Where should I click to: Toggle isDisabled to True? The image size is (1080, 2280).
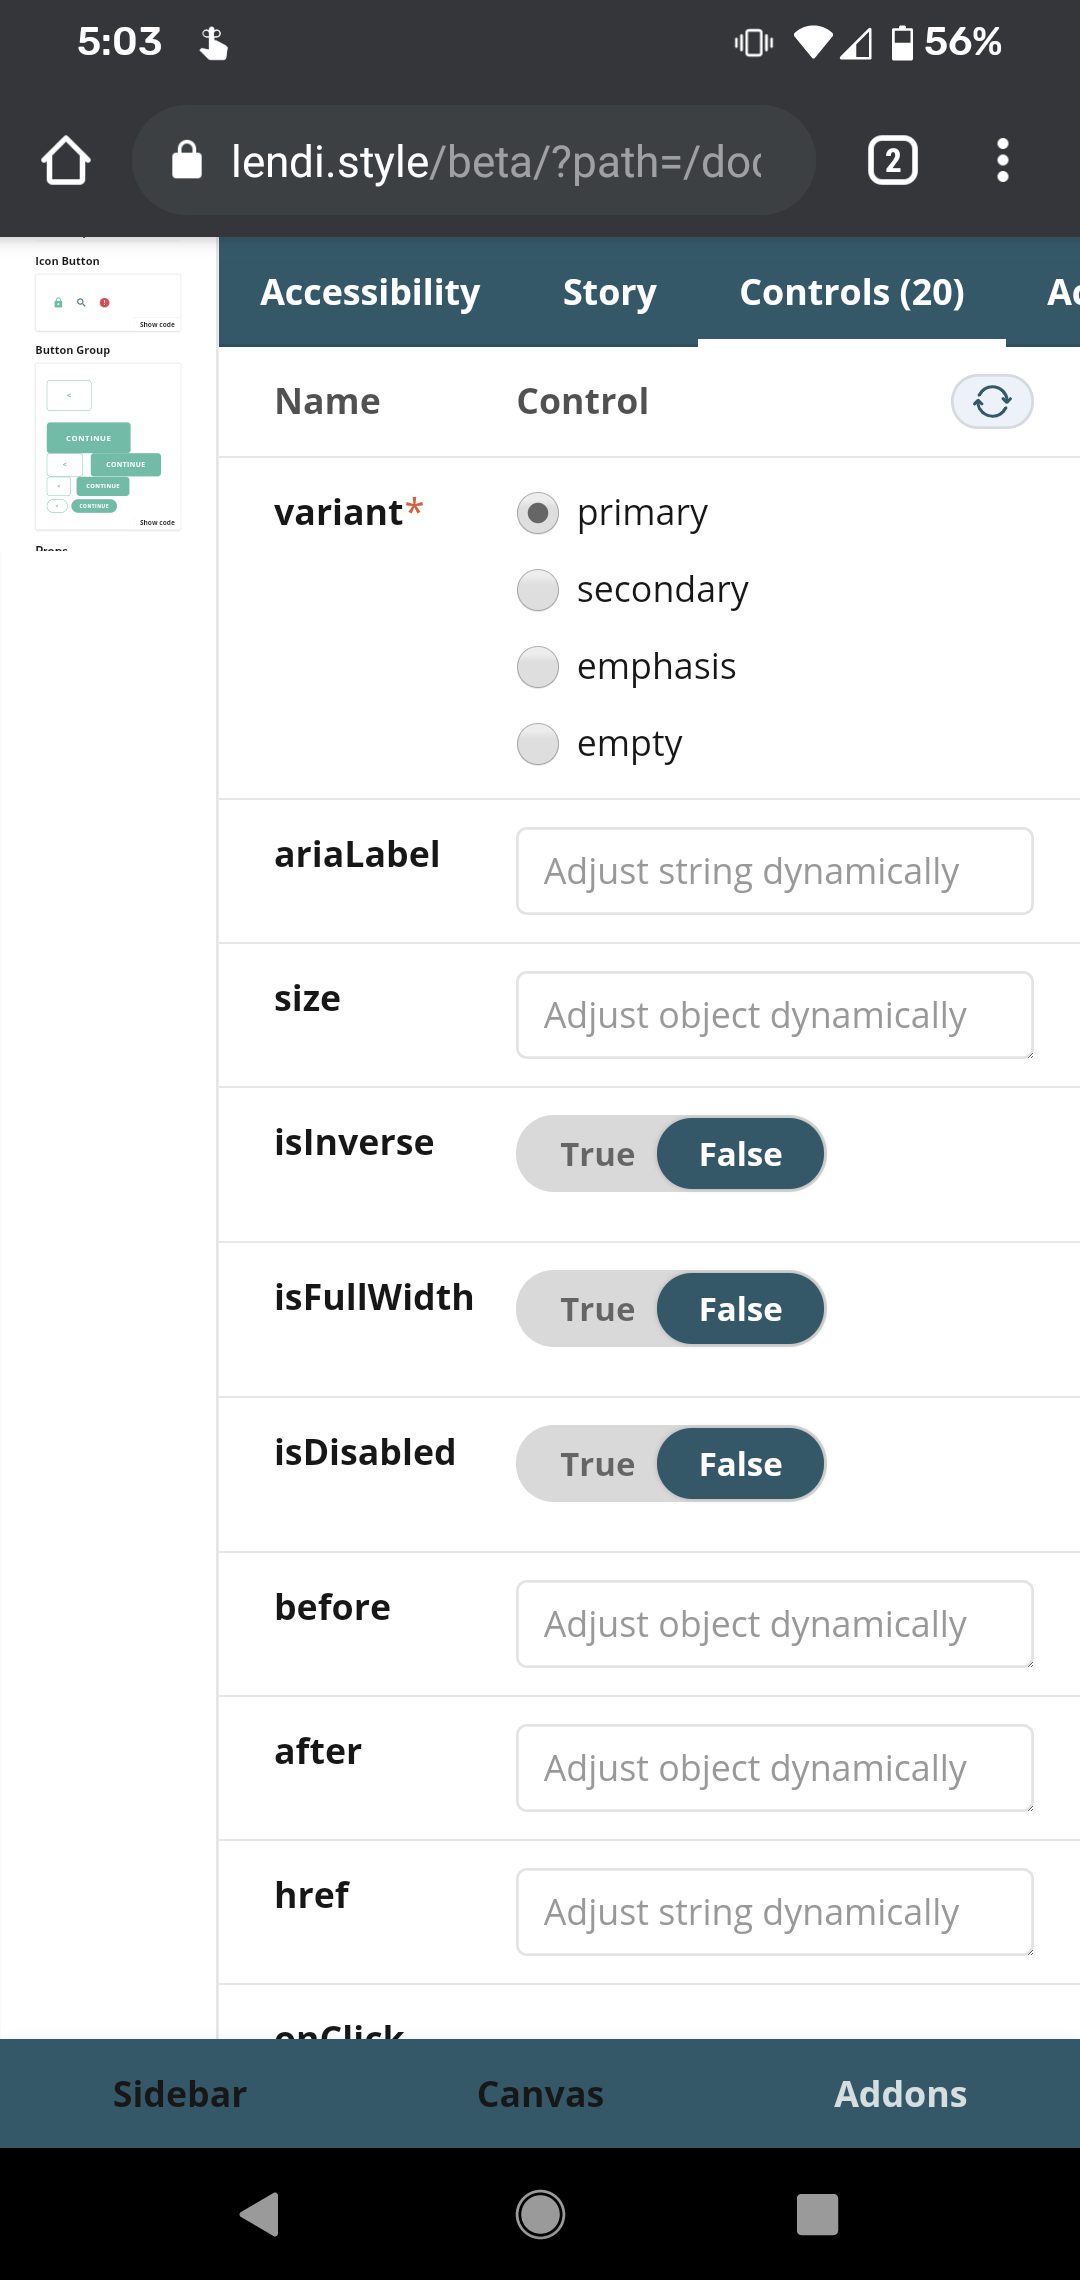(x=597, y=1464)
